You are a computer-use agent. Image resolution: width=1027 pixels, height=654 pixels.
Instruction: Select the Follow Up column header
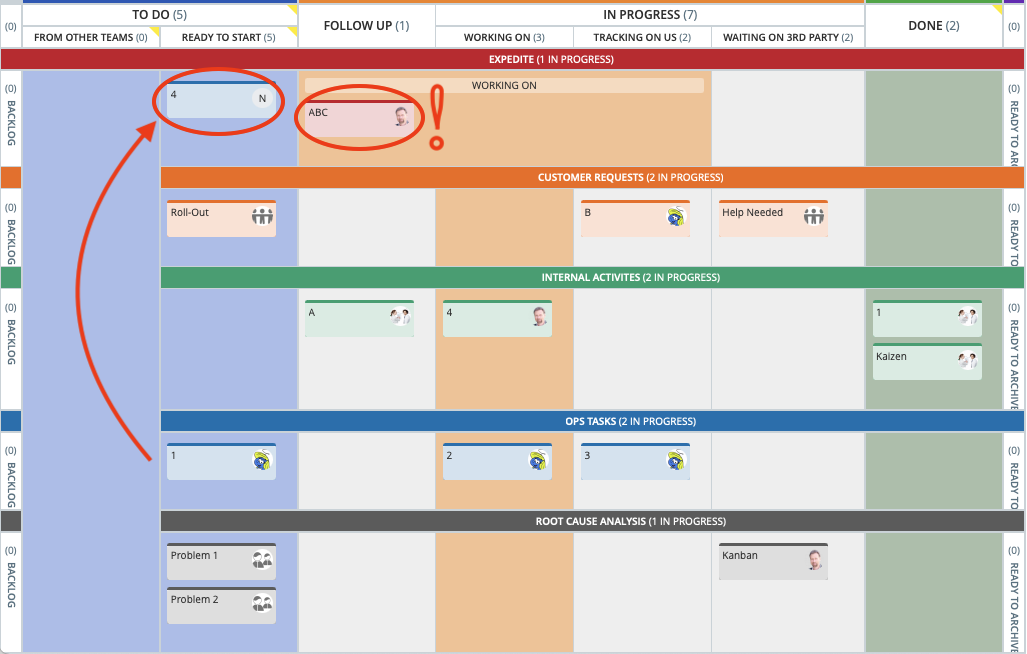366,25
